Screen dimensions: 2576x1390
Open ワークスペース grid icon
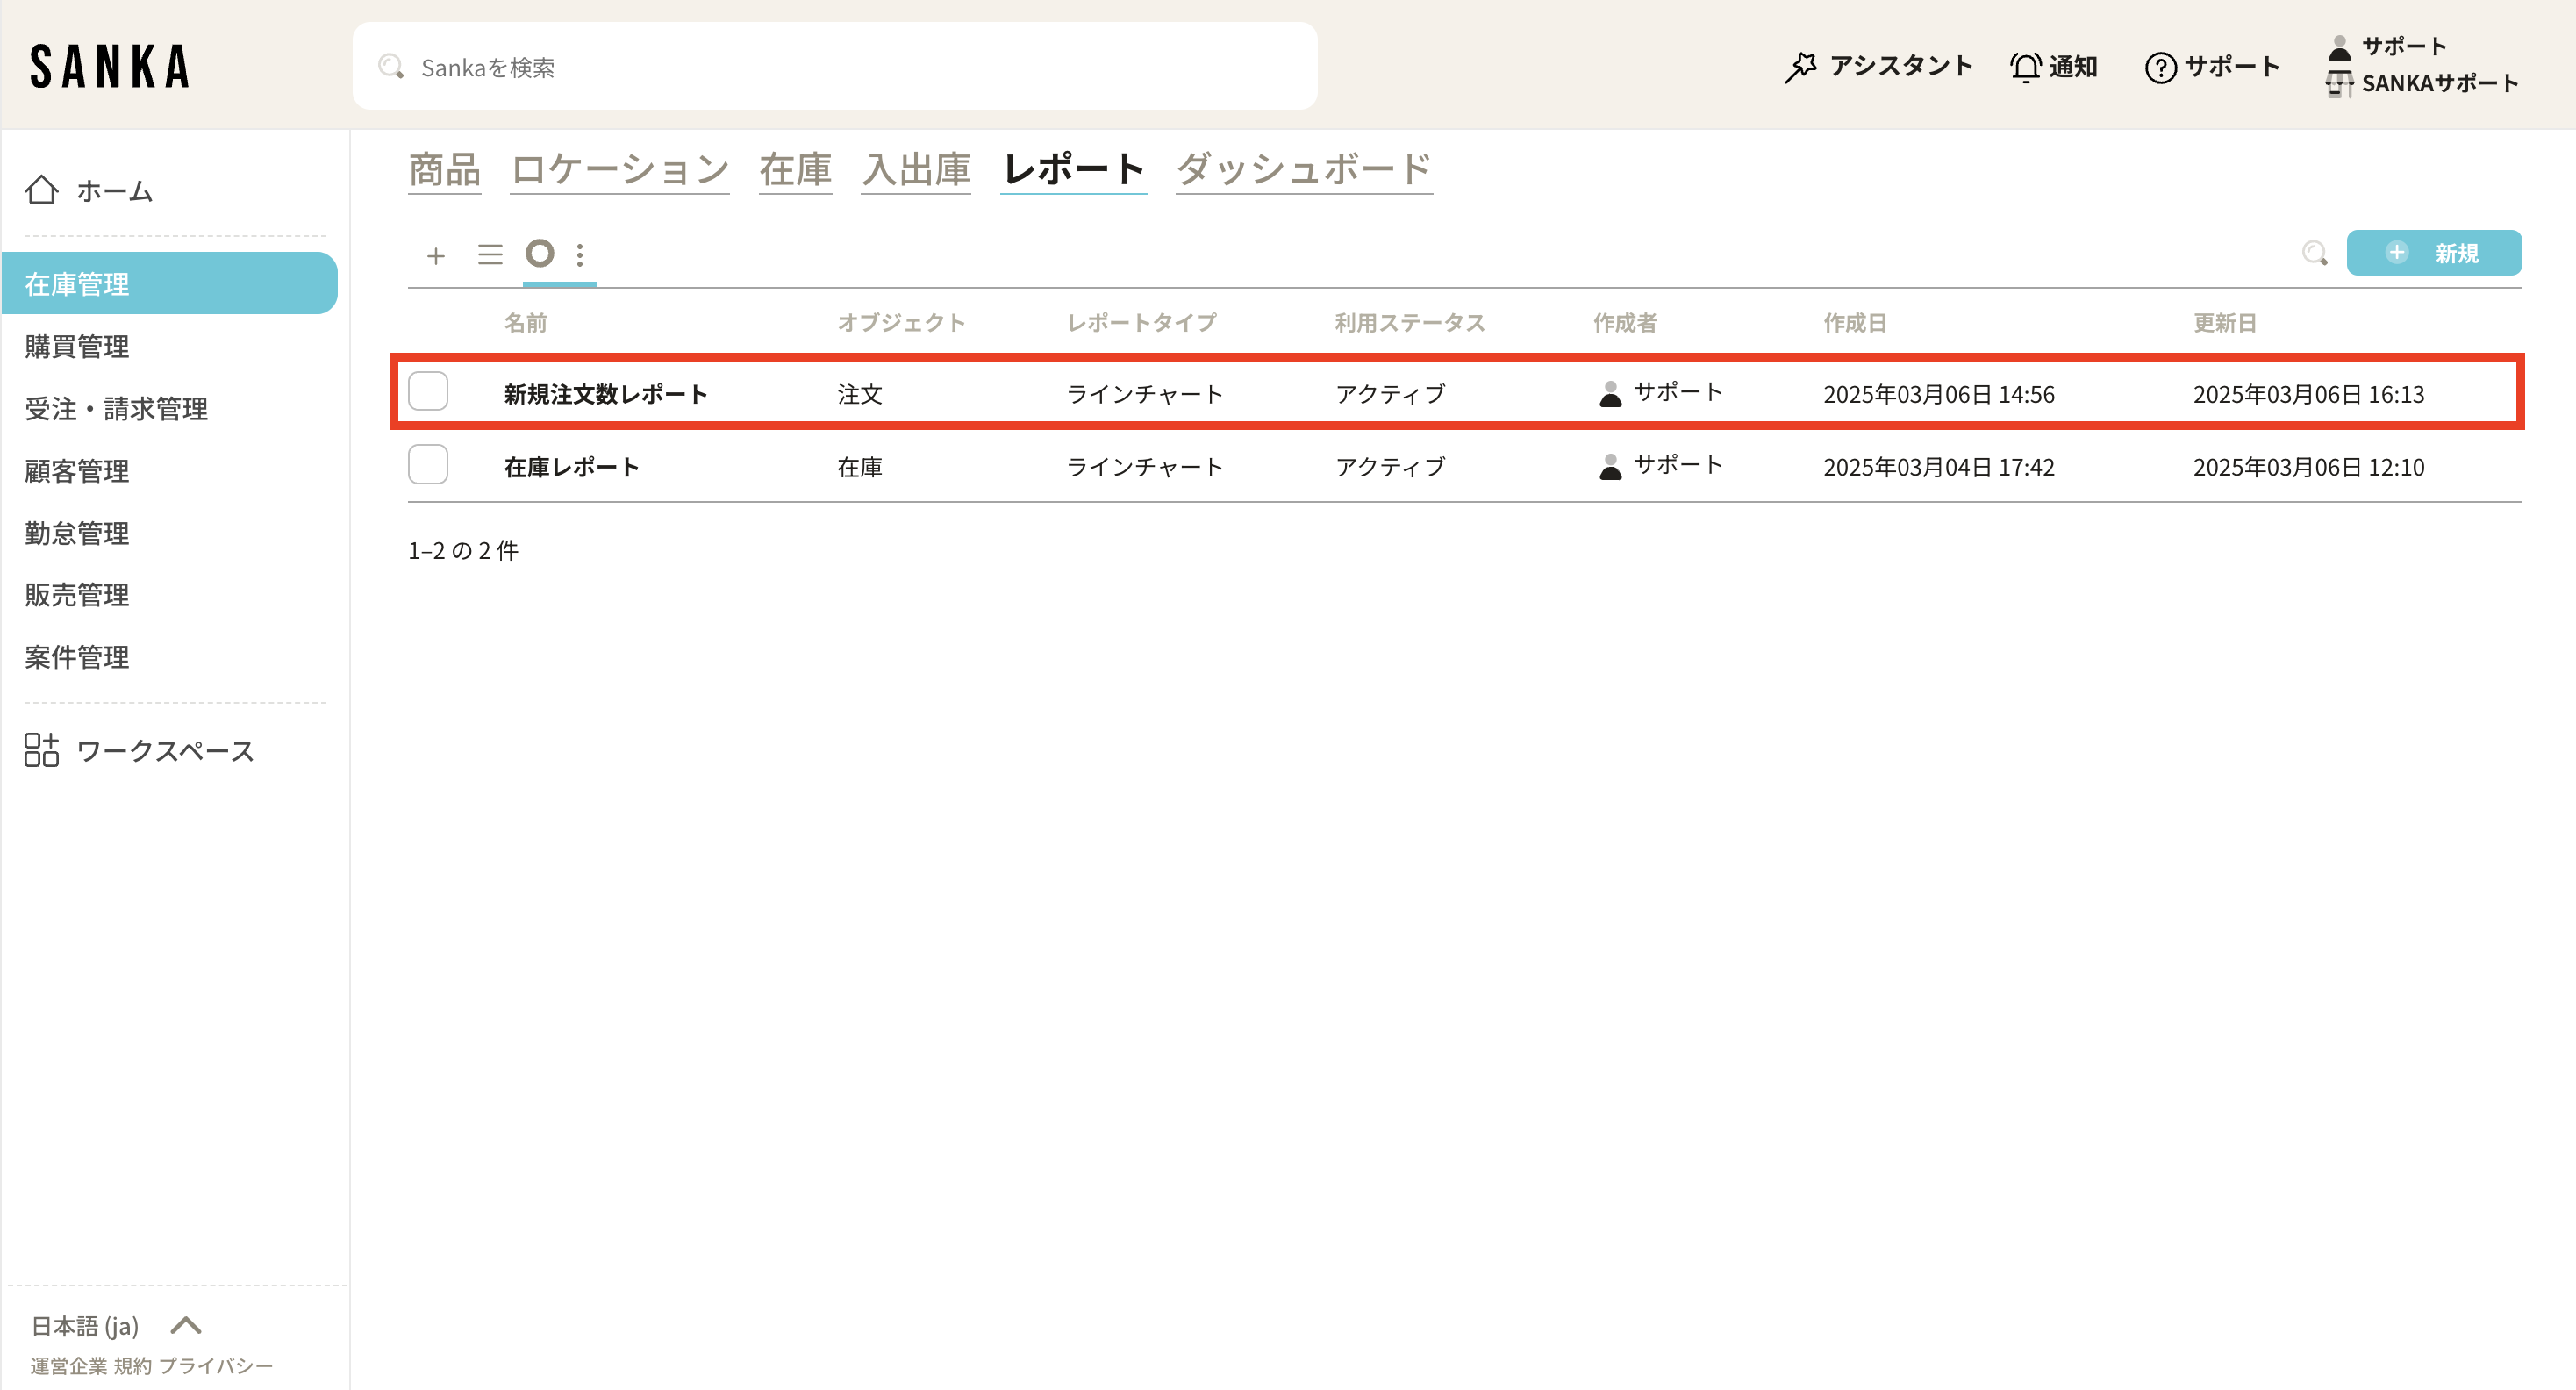[42, 750]
